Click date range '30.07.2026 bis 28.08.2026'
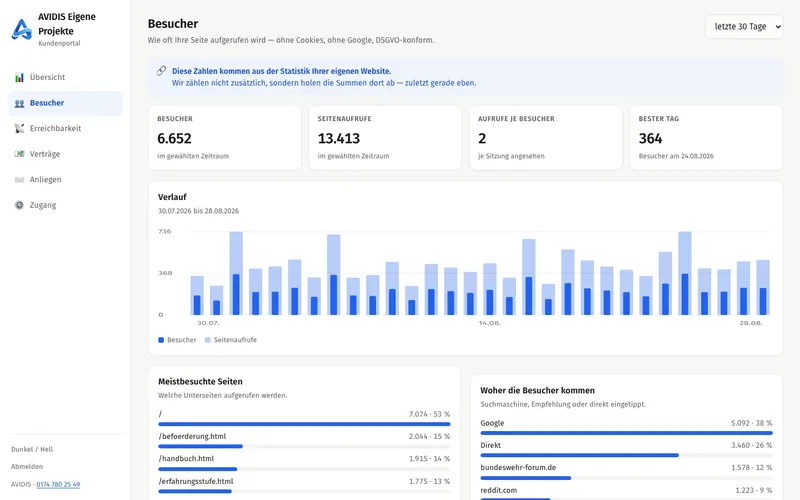800x500 pixels. click(x=198, y=211)
